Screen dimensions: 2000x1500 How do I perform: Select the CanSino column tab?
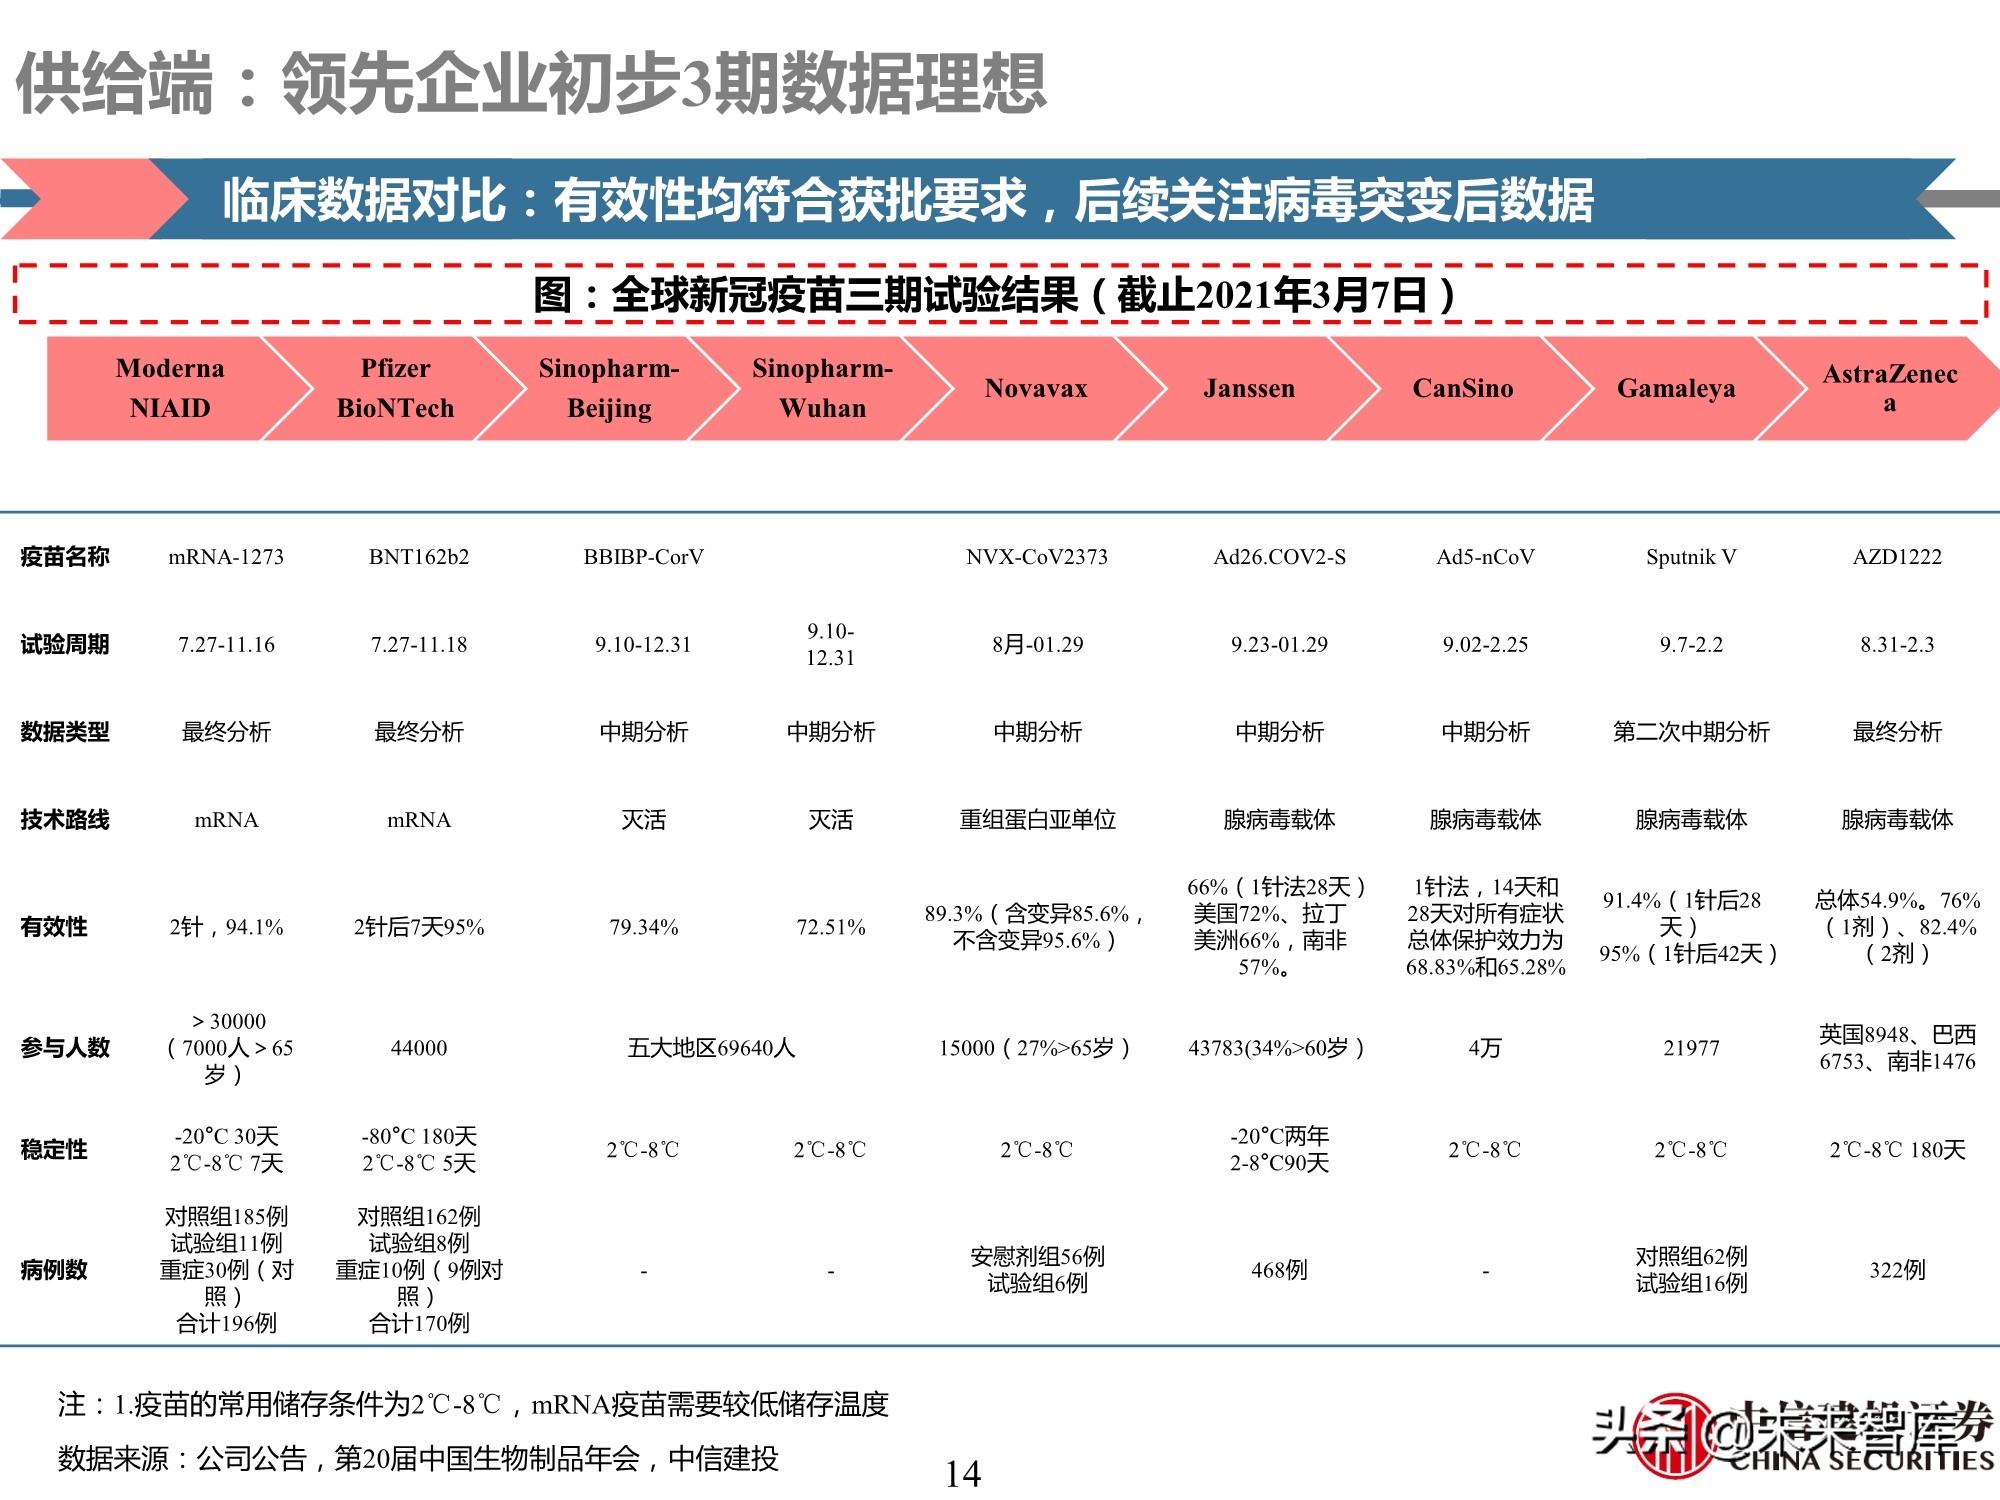pos(1462,388)
